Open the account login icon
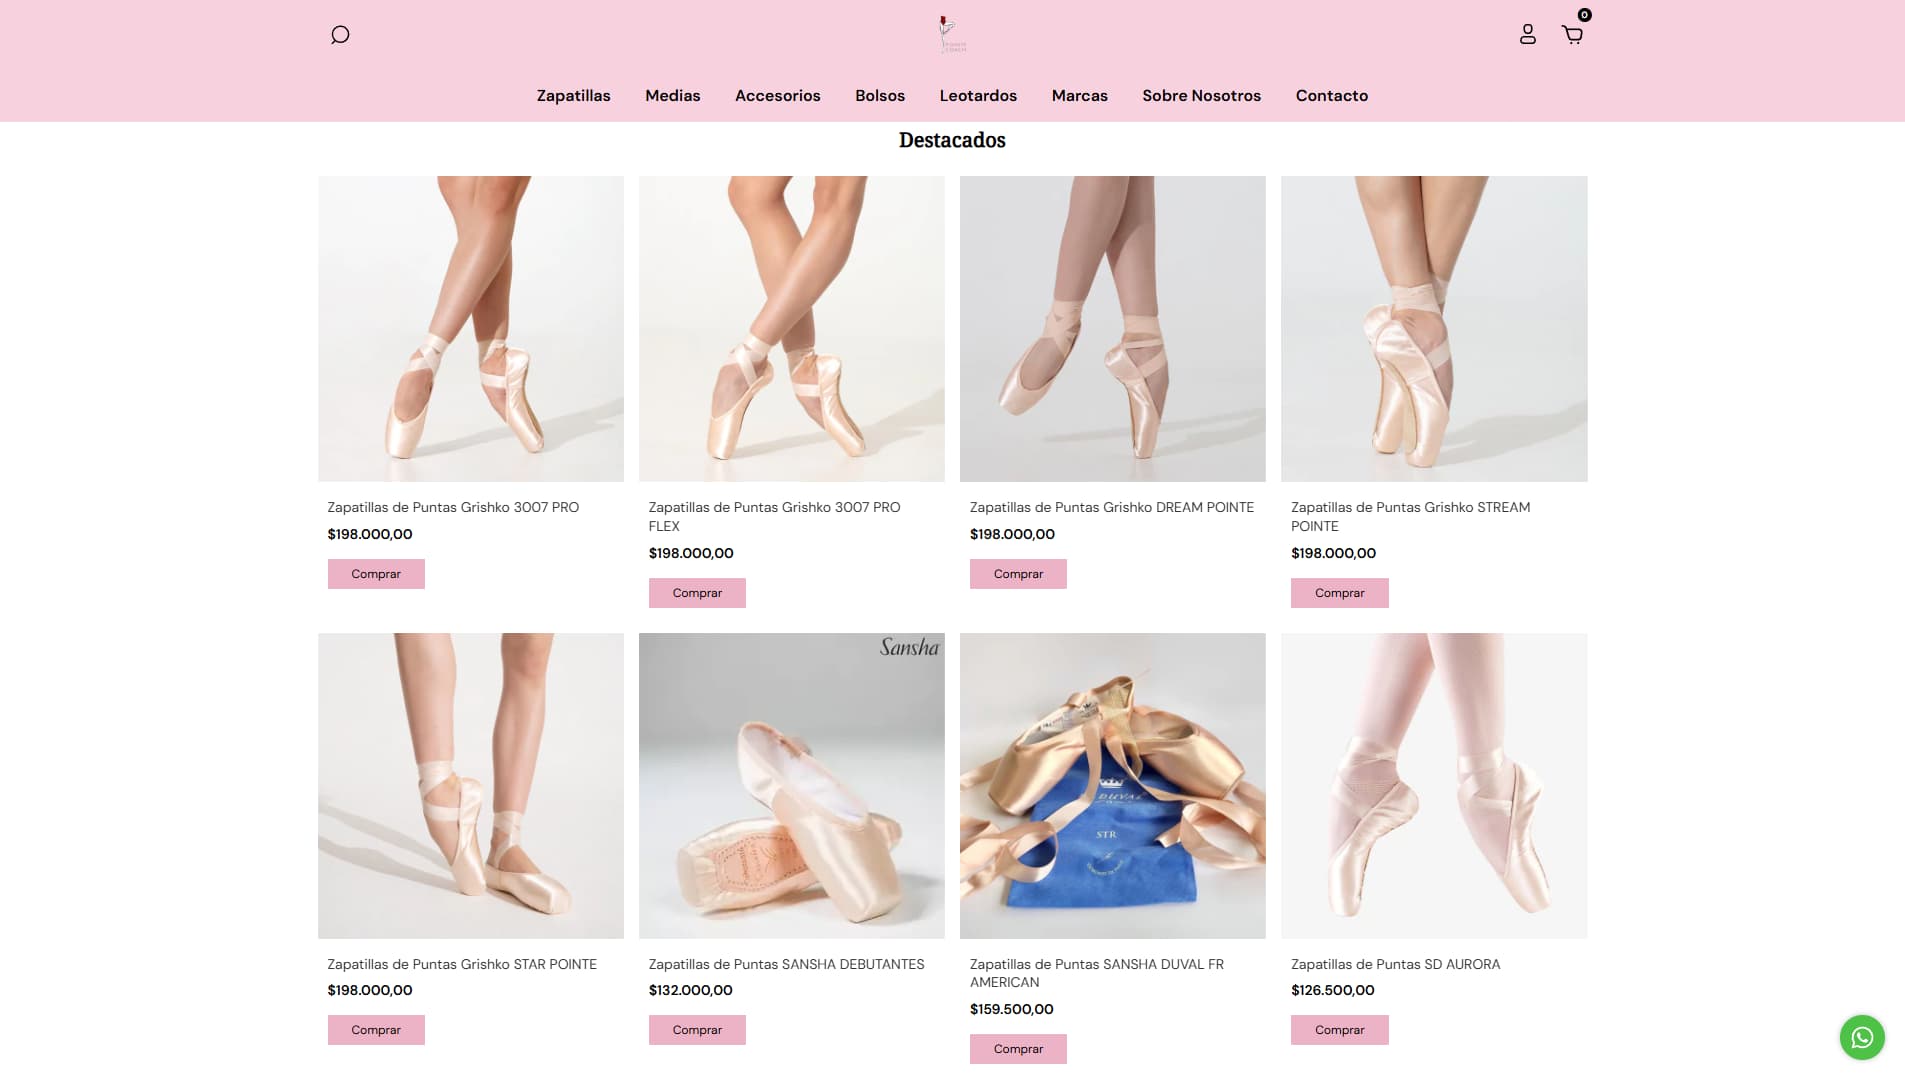1905x1080 pixels. tap(1527, 34)
